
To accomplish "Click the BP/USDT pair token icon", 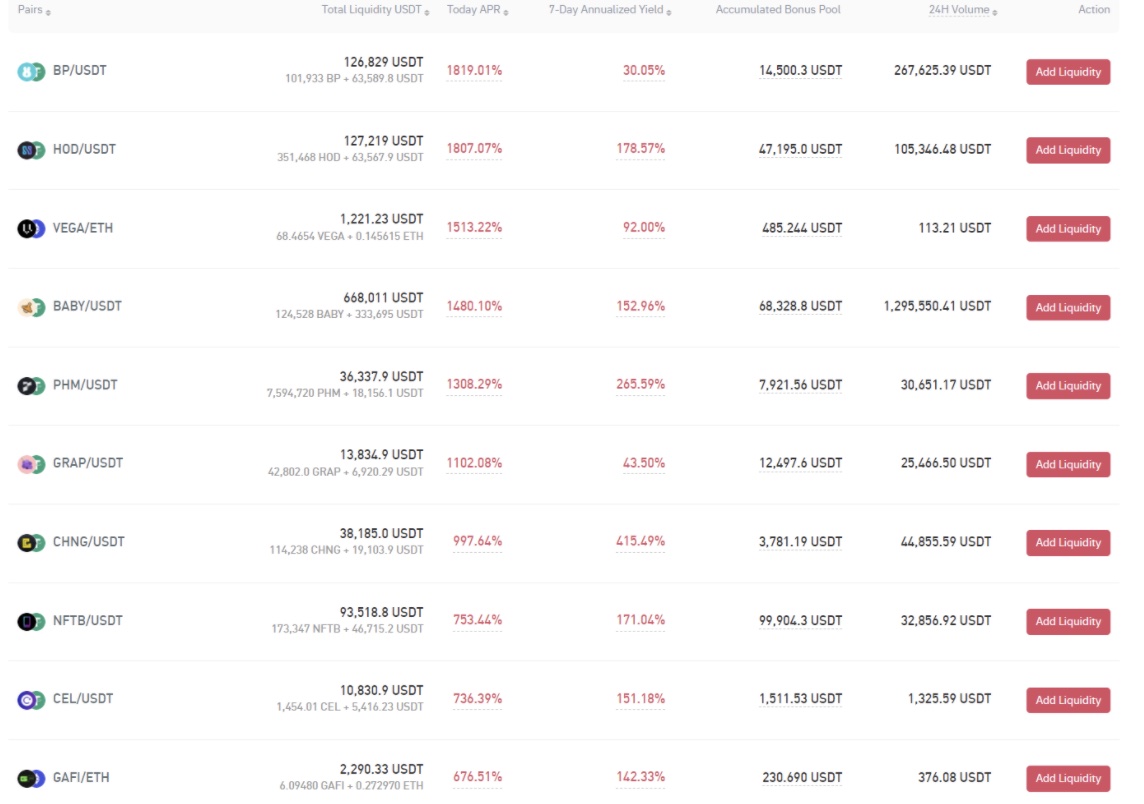I will (x=32, y=71).
